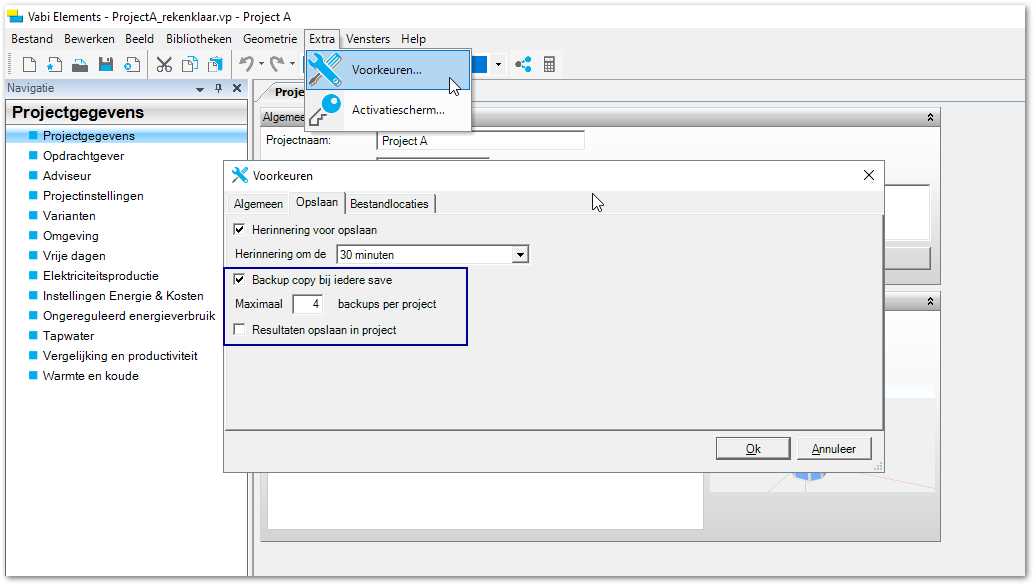This screenshot has width=1034, height=585.
Task: Switch to the Bestandlocaties tab
Action: click(x=389, y=204)
